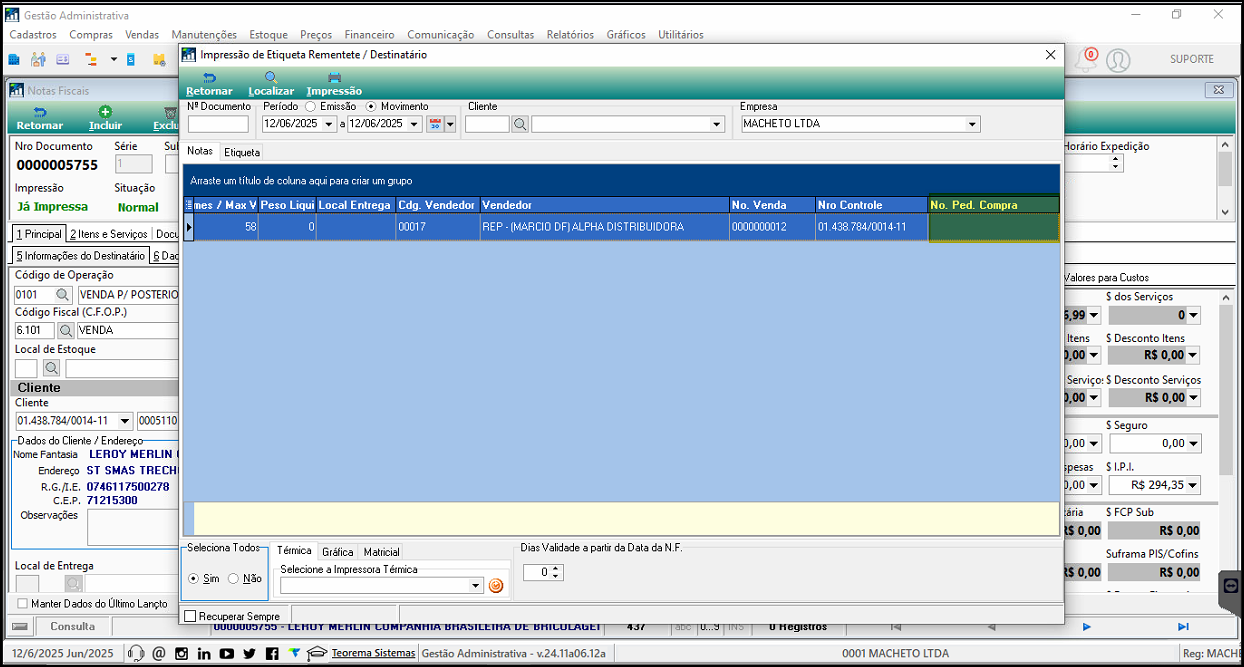Image resolution: width=1244 pixels, height=667 pixels.
Task: Switch to the Matricial printer tab
Action: pos(381,552)
